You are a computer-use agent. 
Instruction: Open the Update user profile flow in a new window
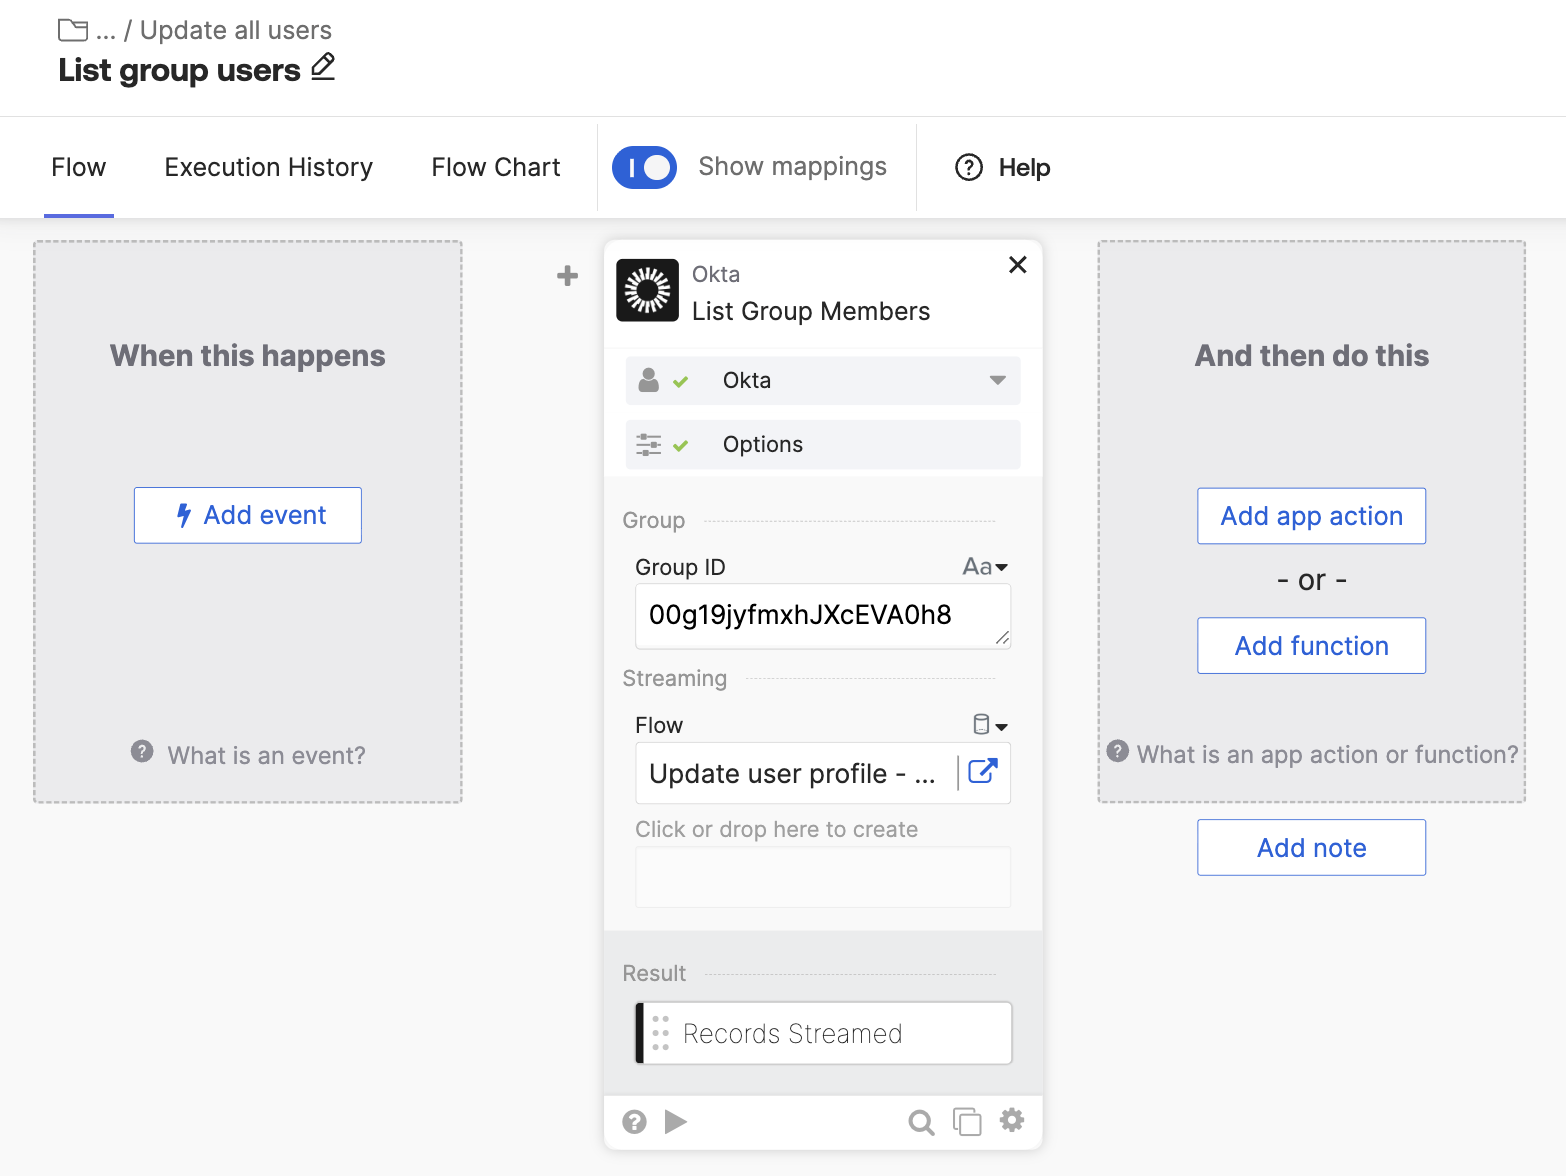(983, 771)
